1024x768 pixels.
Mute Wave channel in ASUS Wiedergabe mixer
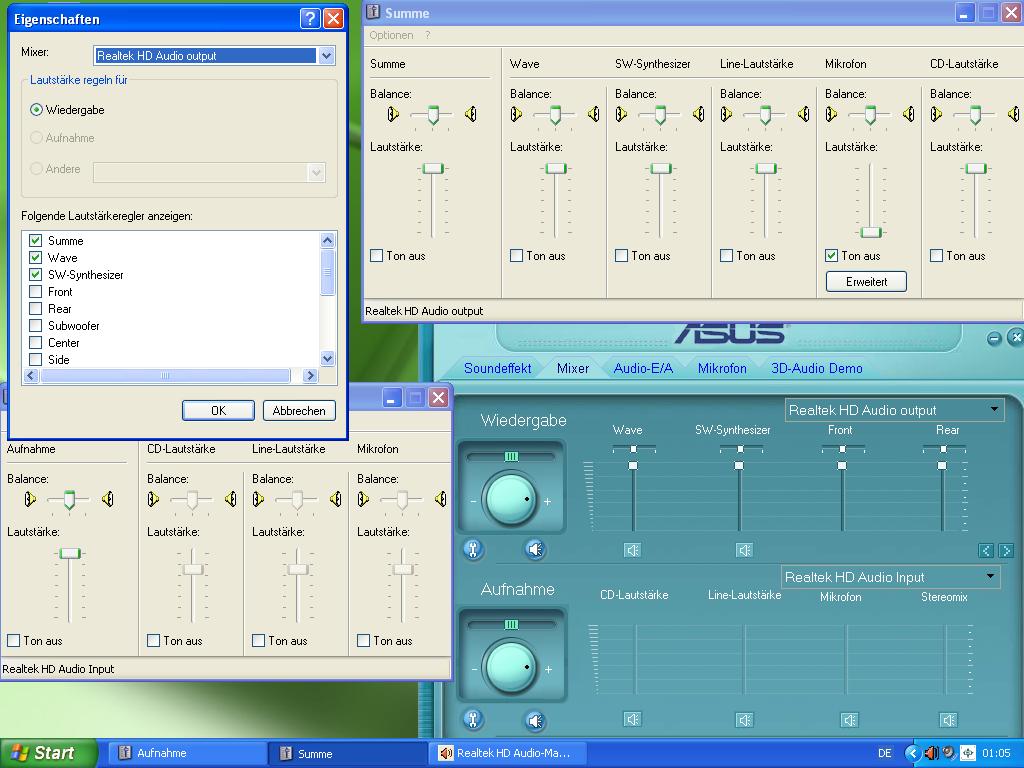coord(632,550)
